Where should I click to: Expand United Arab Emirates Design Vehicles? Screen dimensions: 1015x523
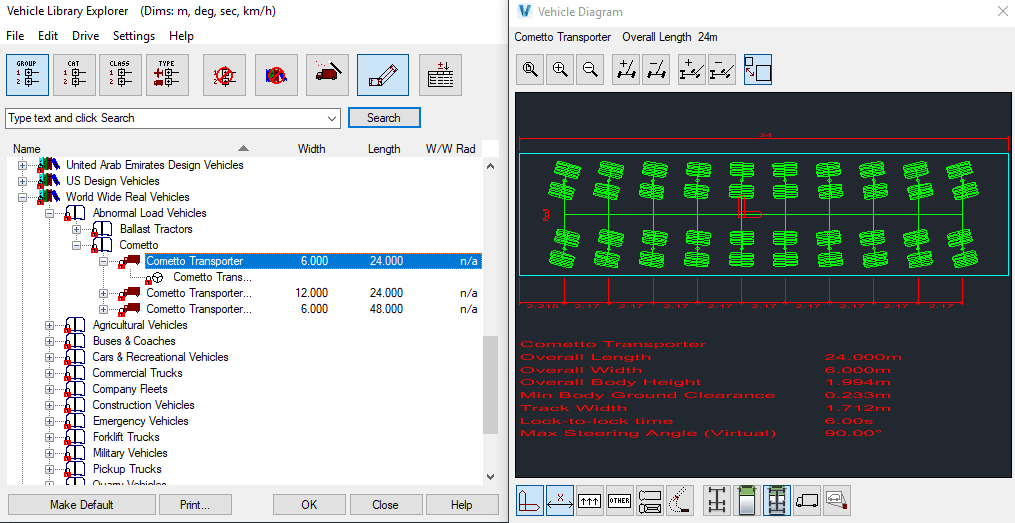(x=23, y=165)
